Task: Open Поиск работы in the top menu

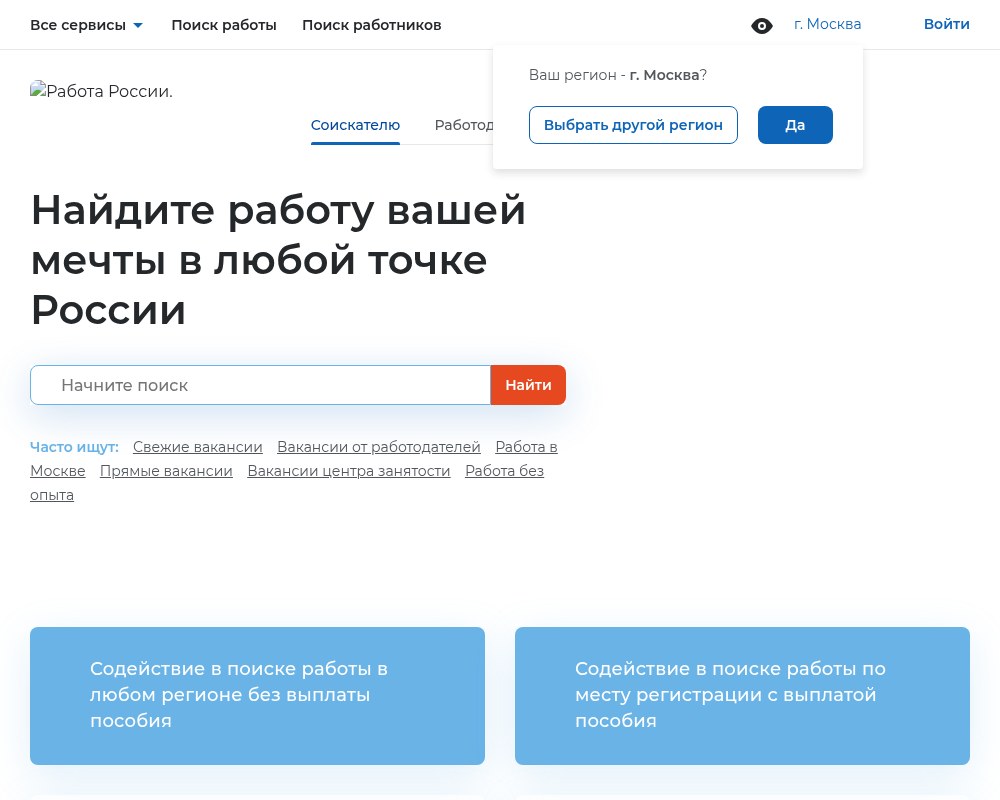Action: click(224, 25)
